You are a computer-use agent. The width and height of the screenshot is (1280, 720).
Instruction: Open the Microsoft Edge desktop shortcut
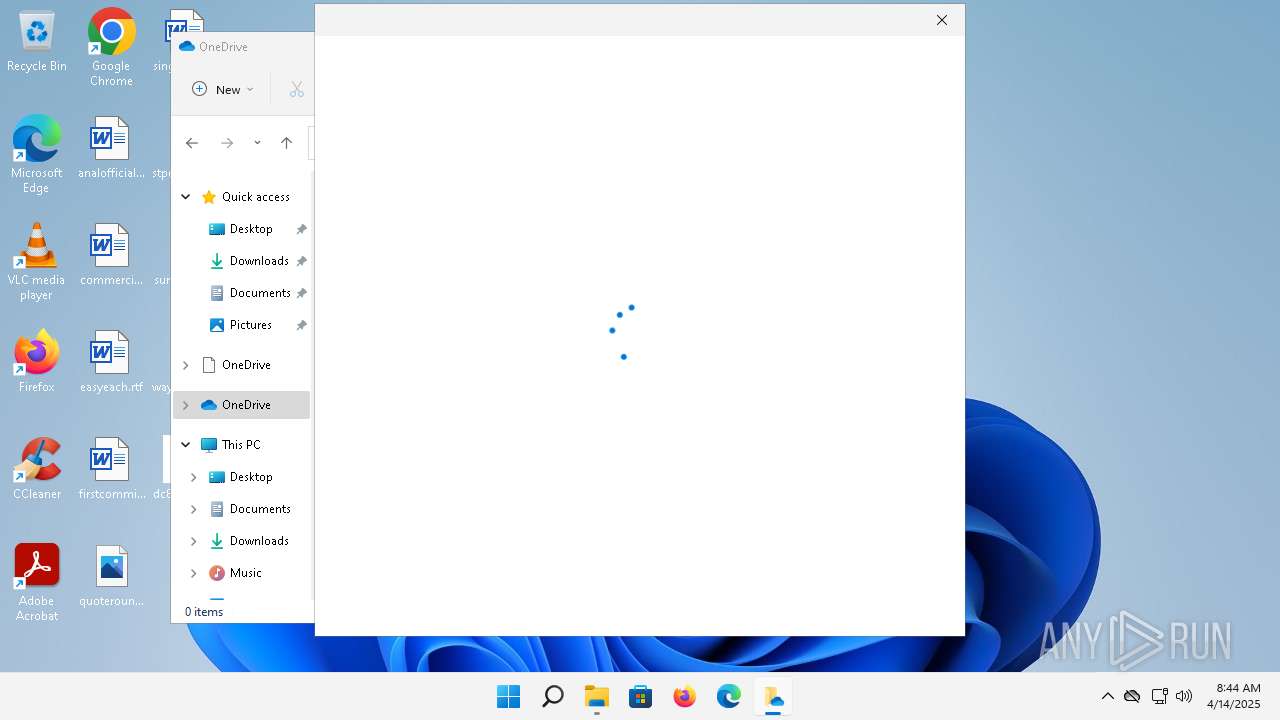[x=37, y=155]
